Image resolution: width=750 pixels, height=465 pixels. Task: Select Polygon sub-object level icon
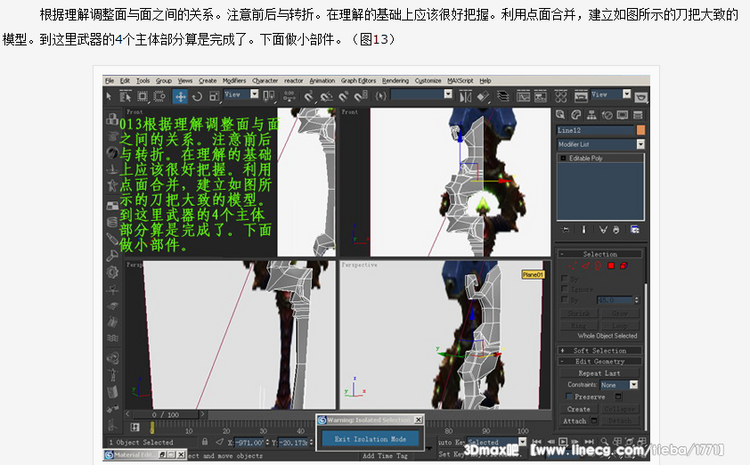[x=611, y=266]
